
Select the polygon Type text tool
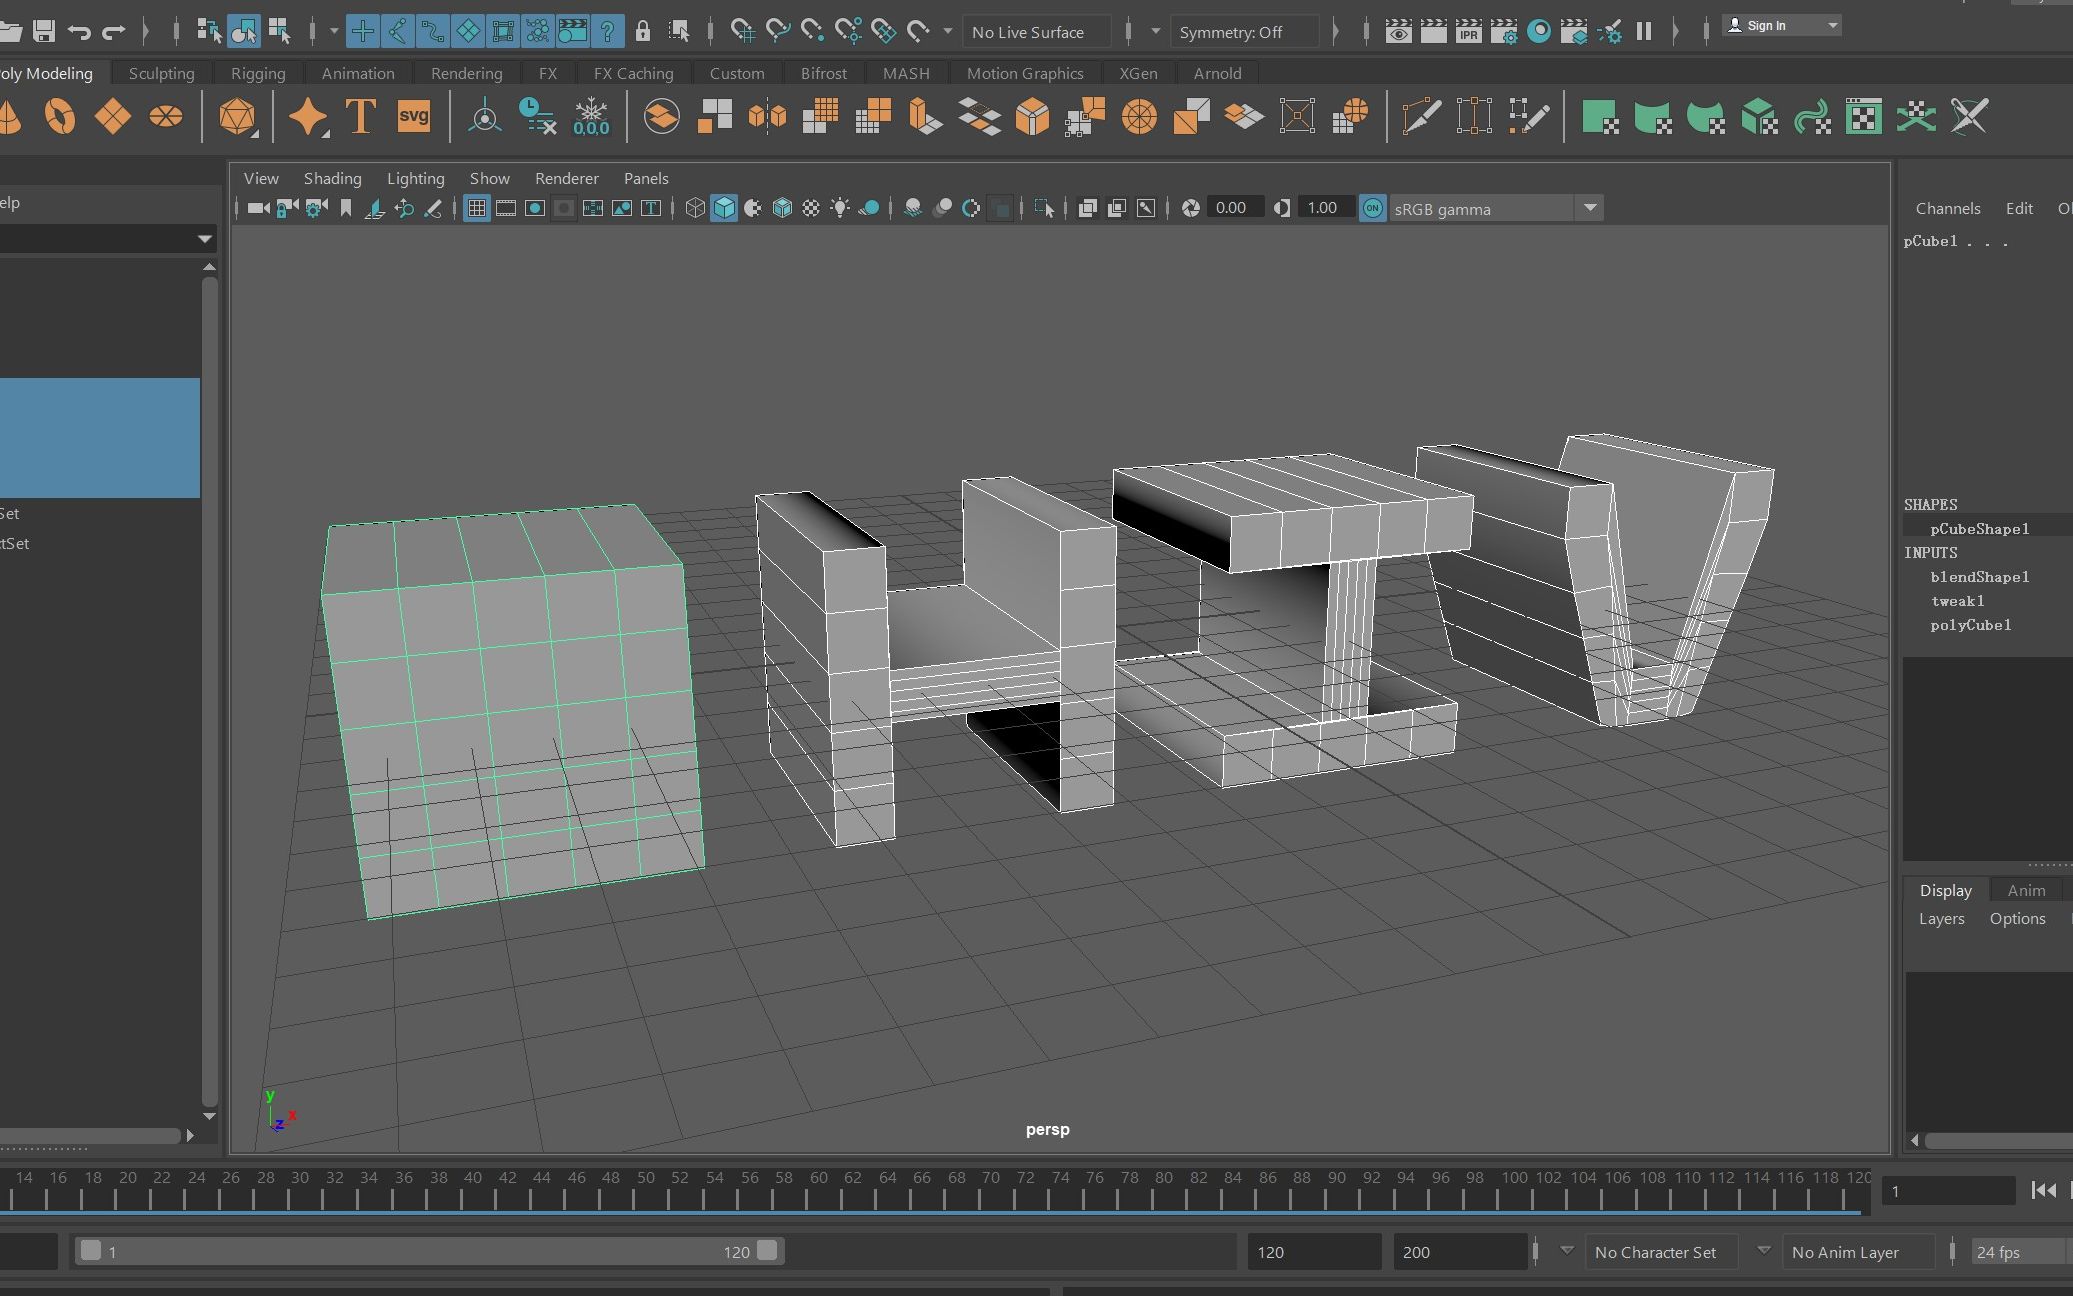360,116
